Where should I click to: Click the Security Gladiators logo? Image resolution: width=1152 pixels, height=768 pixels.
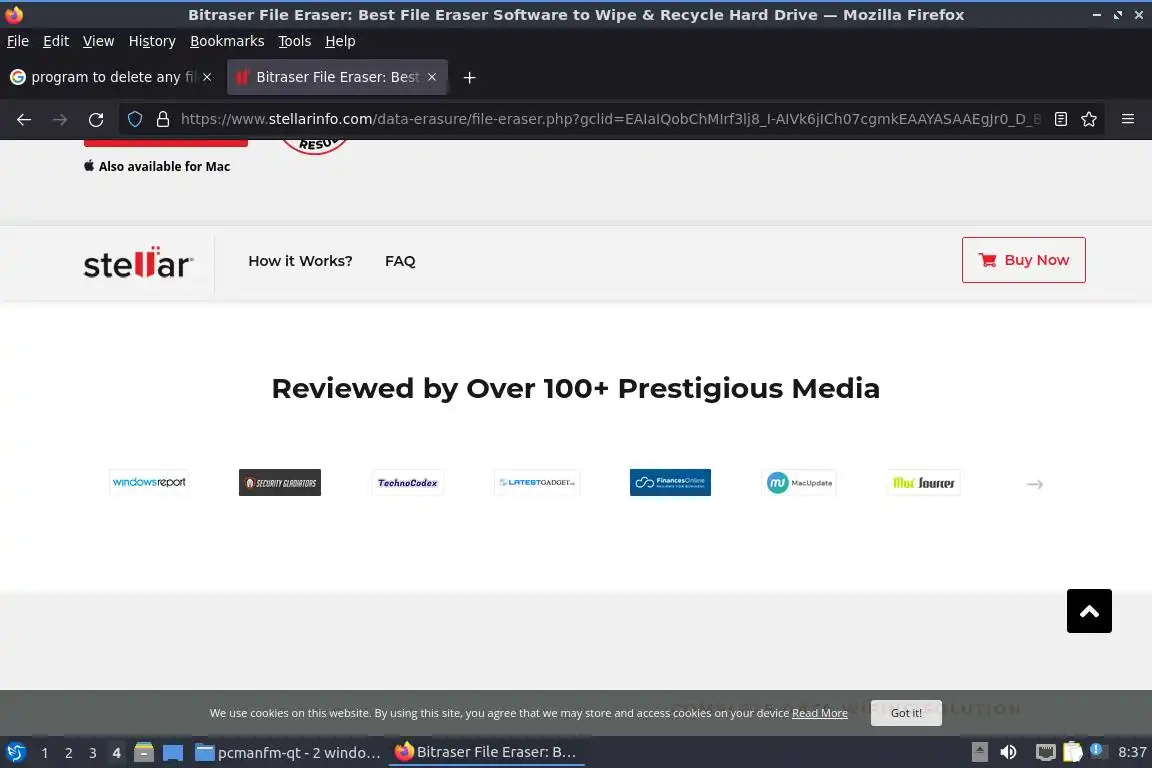point(280,482)
